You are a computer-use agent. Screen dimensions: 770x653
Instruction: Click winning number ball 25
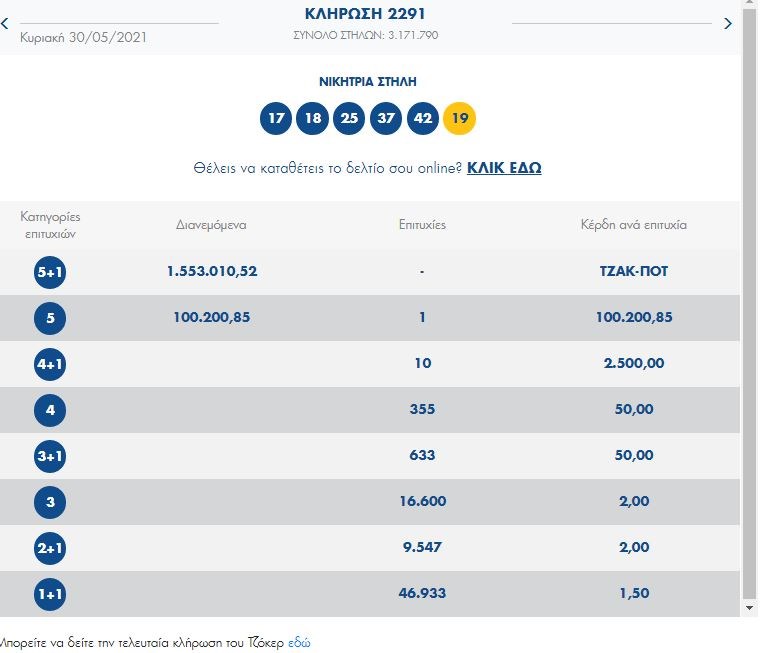coord(349,118)
